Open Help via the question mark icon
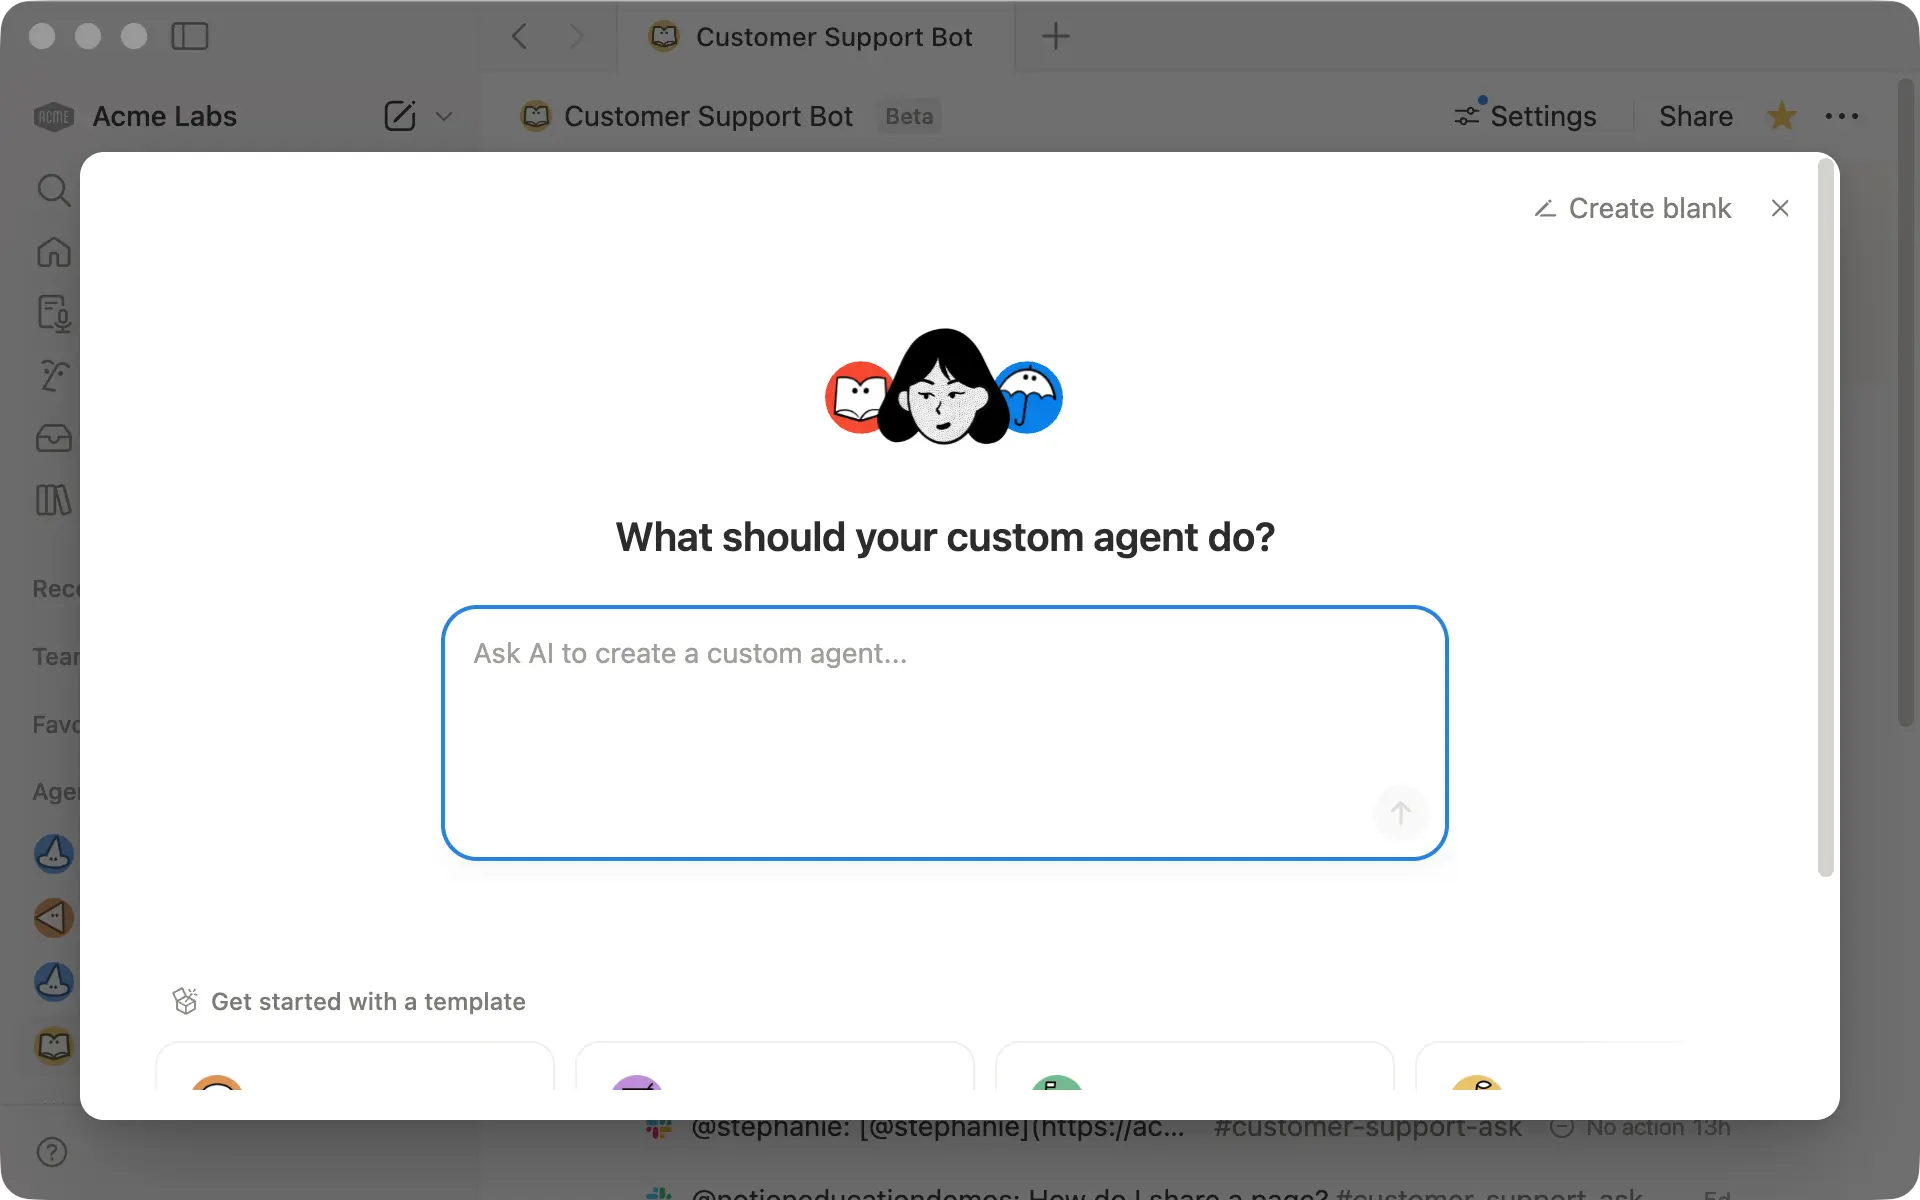The image size is (1920, 1200). pos(51,1152)
